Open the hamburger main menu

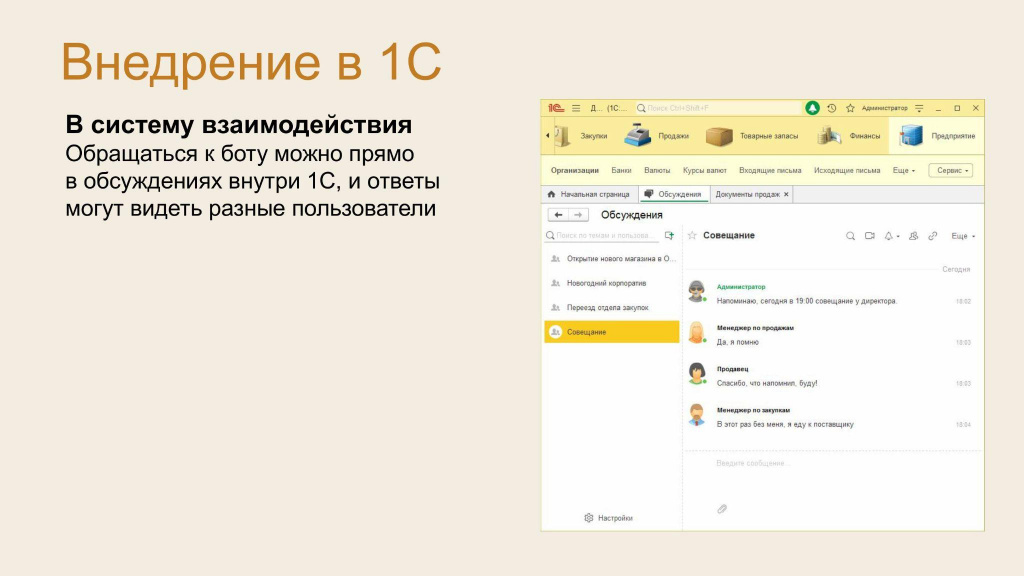[x=576, y=108]
